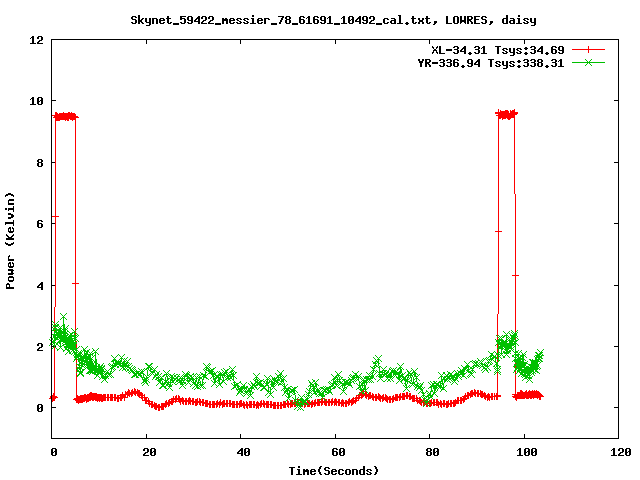
Task: Click the x-axis tick label 120
Action: [621, 452]
